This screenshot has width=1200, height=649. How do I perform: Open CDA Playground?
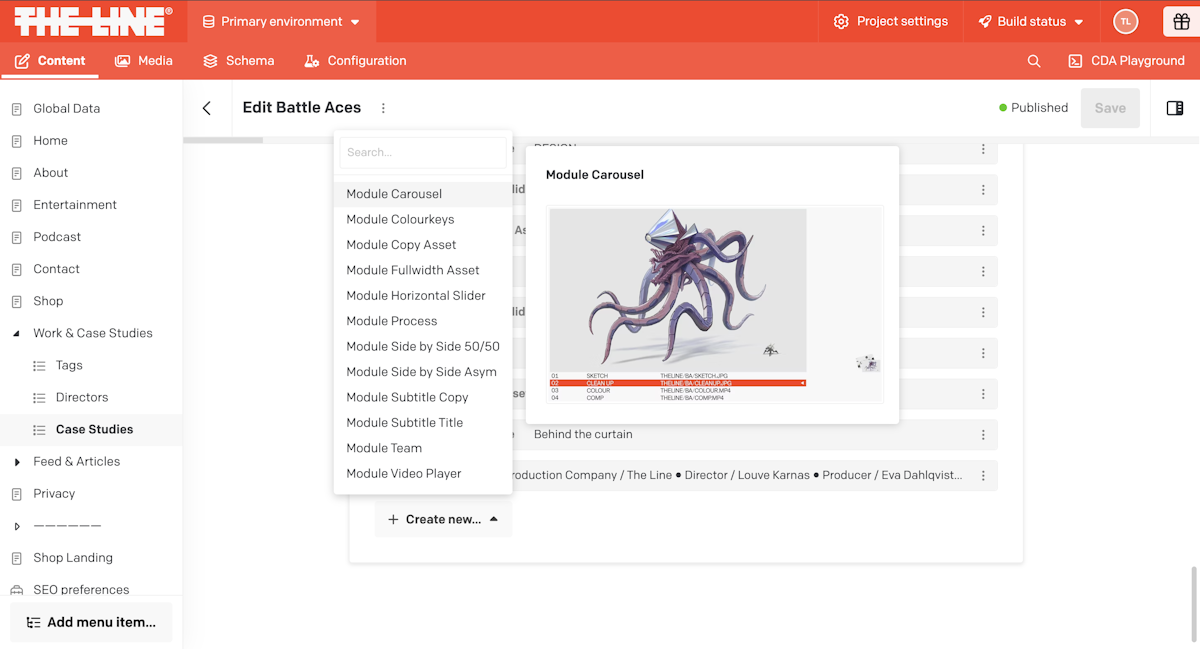(x=1126, y=61)
